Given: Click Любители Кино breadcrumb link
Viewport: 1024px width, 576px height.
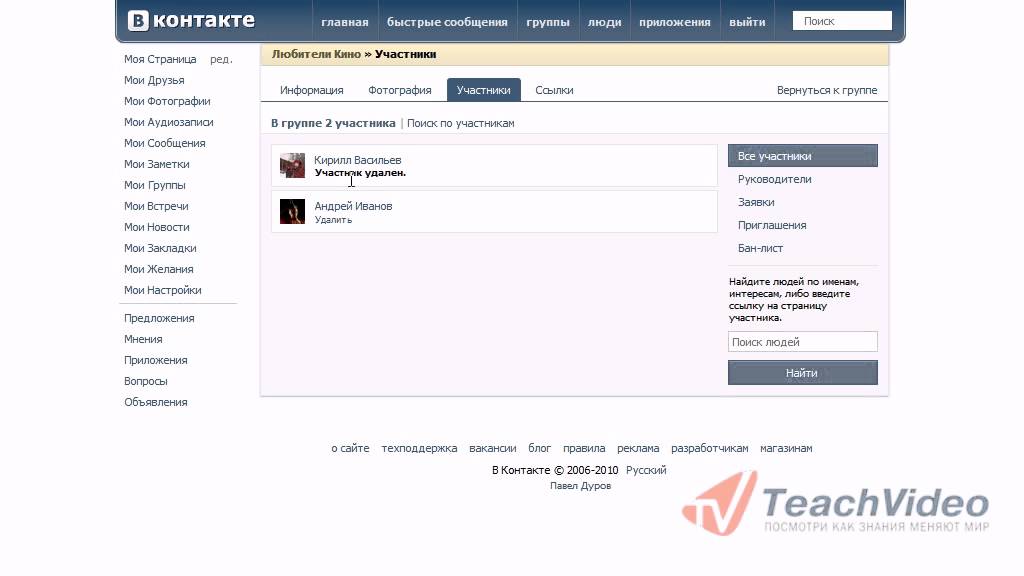Looking at the screenshot, I should [x=316, y=54].
